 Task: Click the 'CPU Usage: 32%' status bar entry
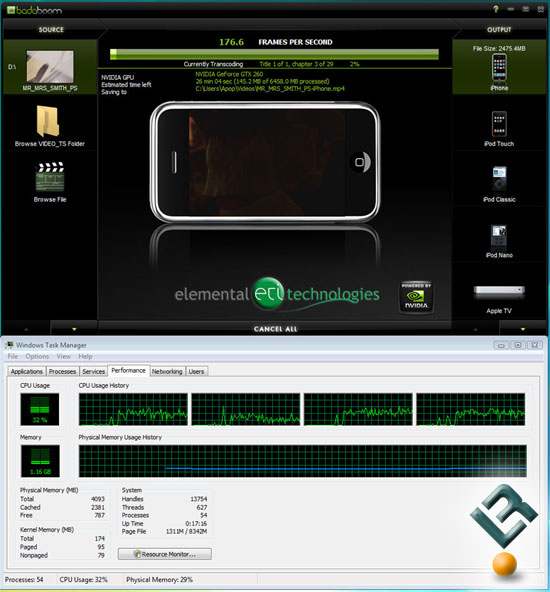(x=83, y=580)
